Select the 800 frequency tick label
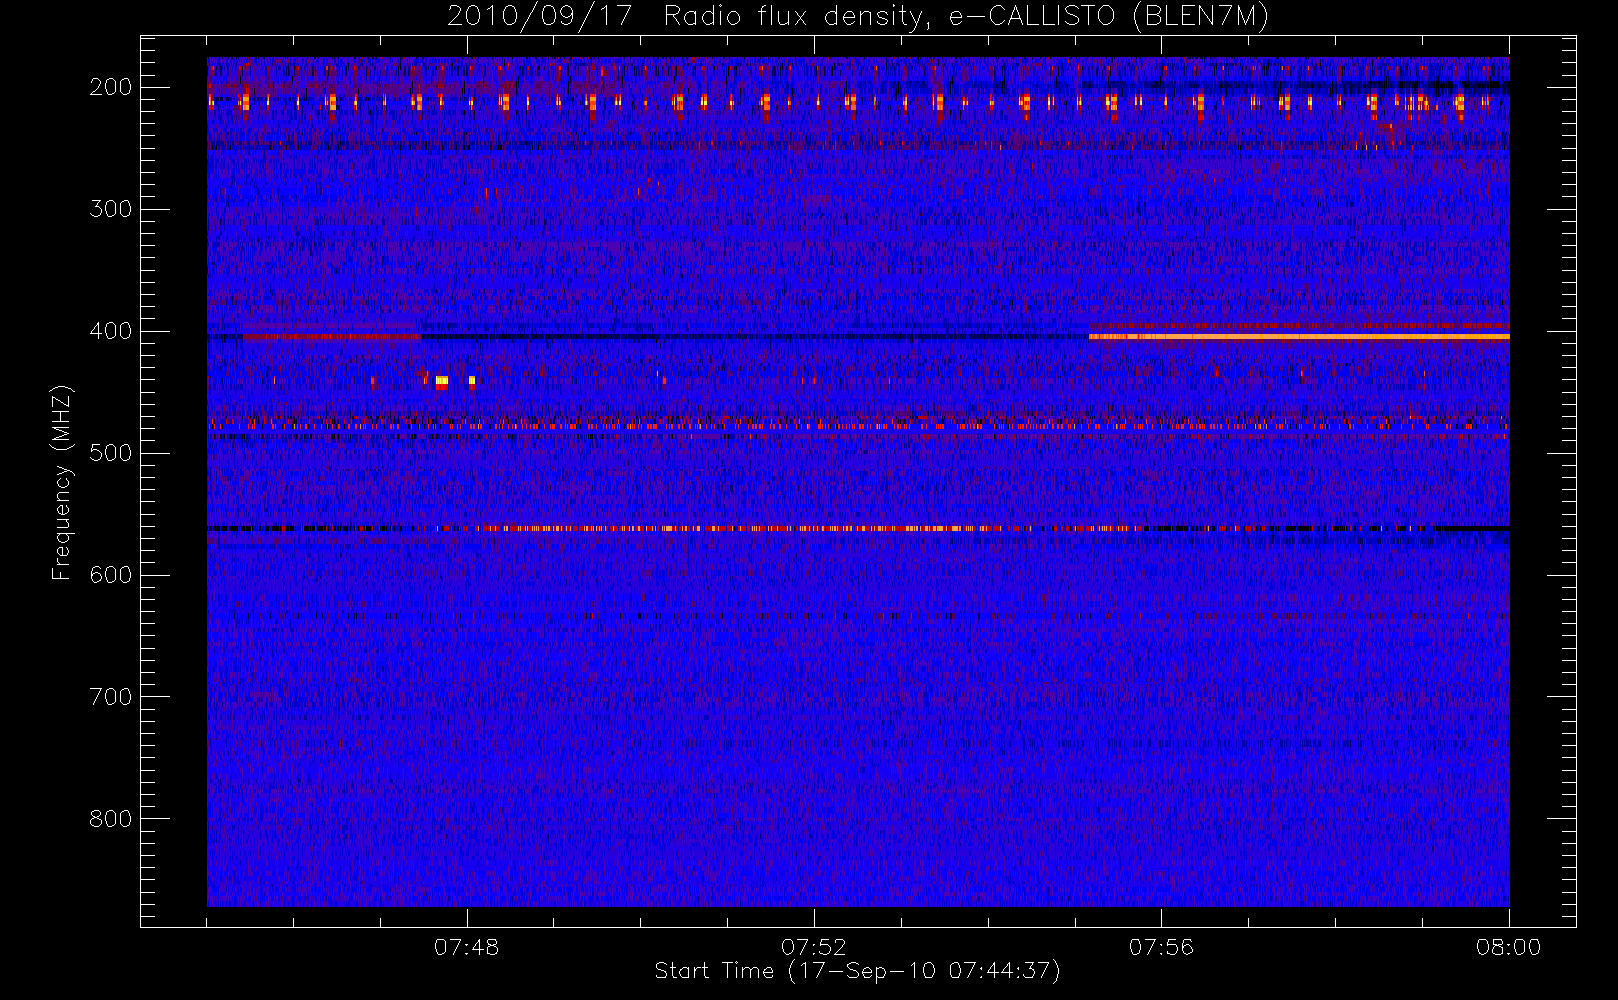Viewport: 1618px width, 1000px height. 111,819
